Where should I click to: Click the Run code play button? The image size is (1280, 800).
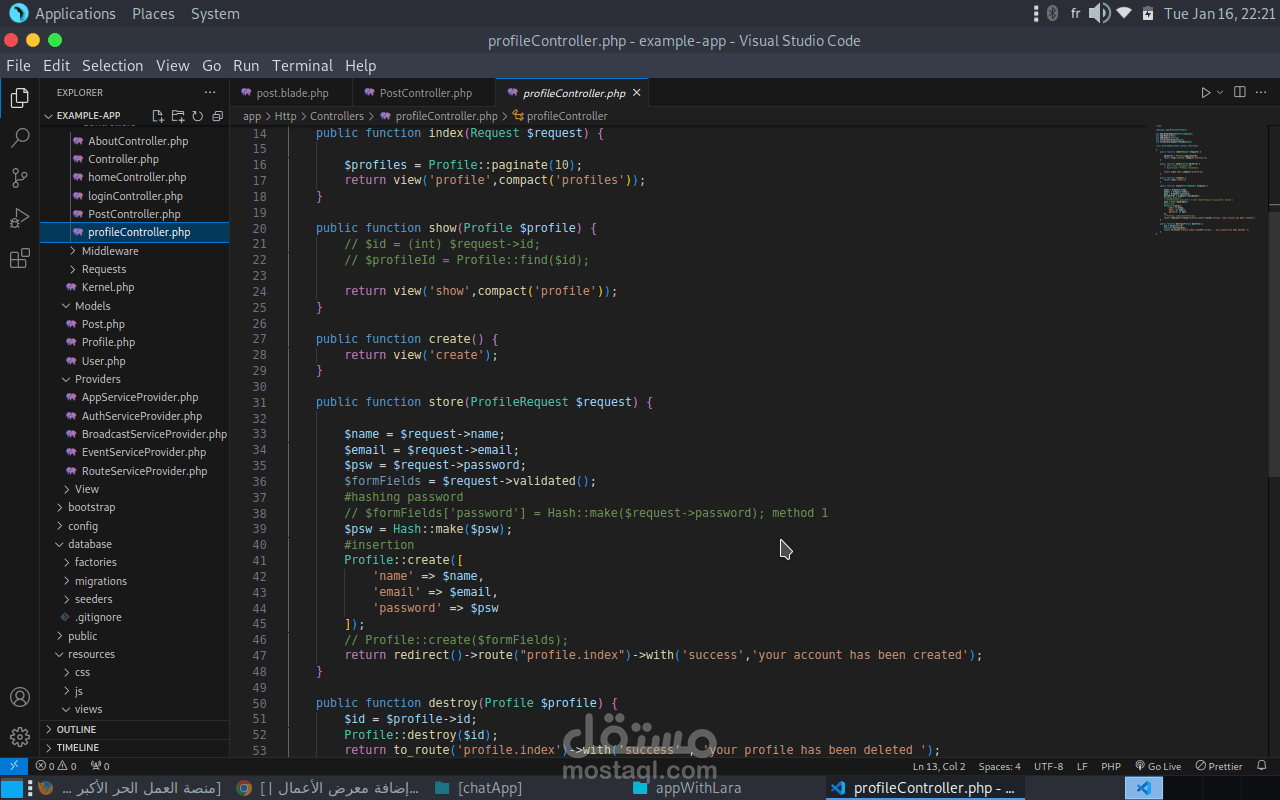click(1206, 92)
